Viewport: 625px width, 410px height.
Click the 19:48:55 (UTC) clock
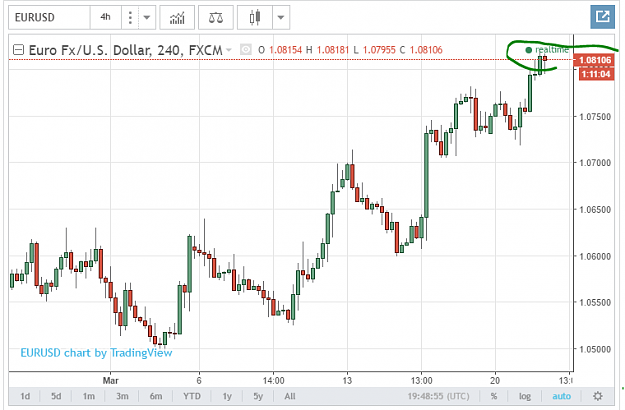coord(438,396)
